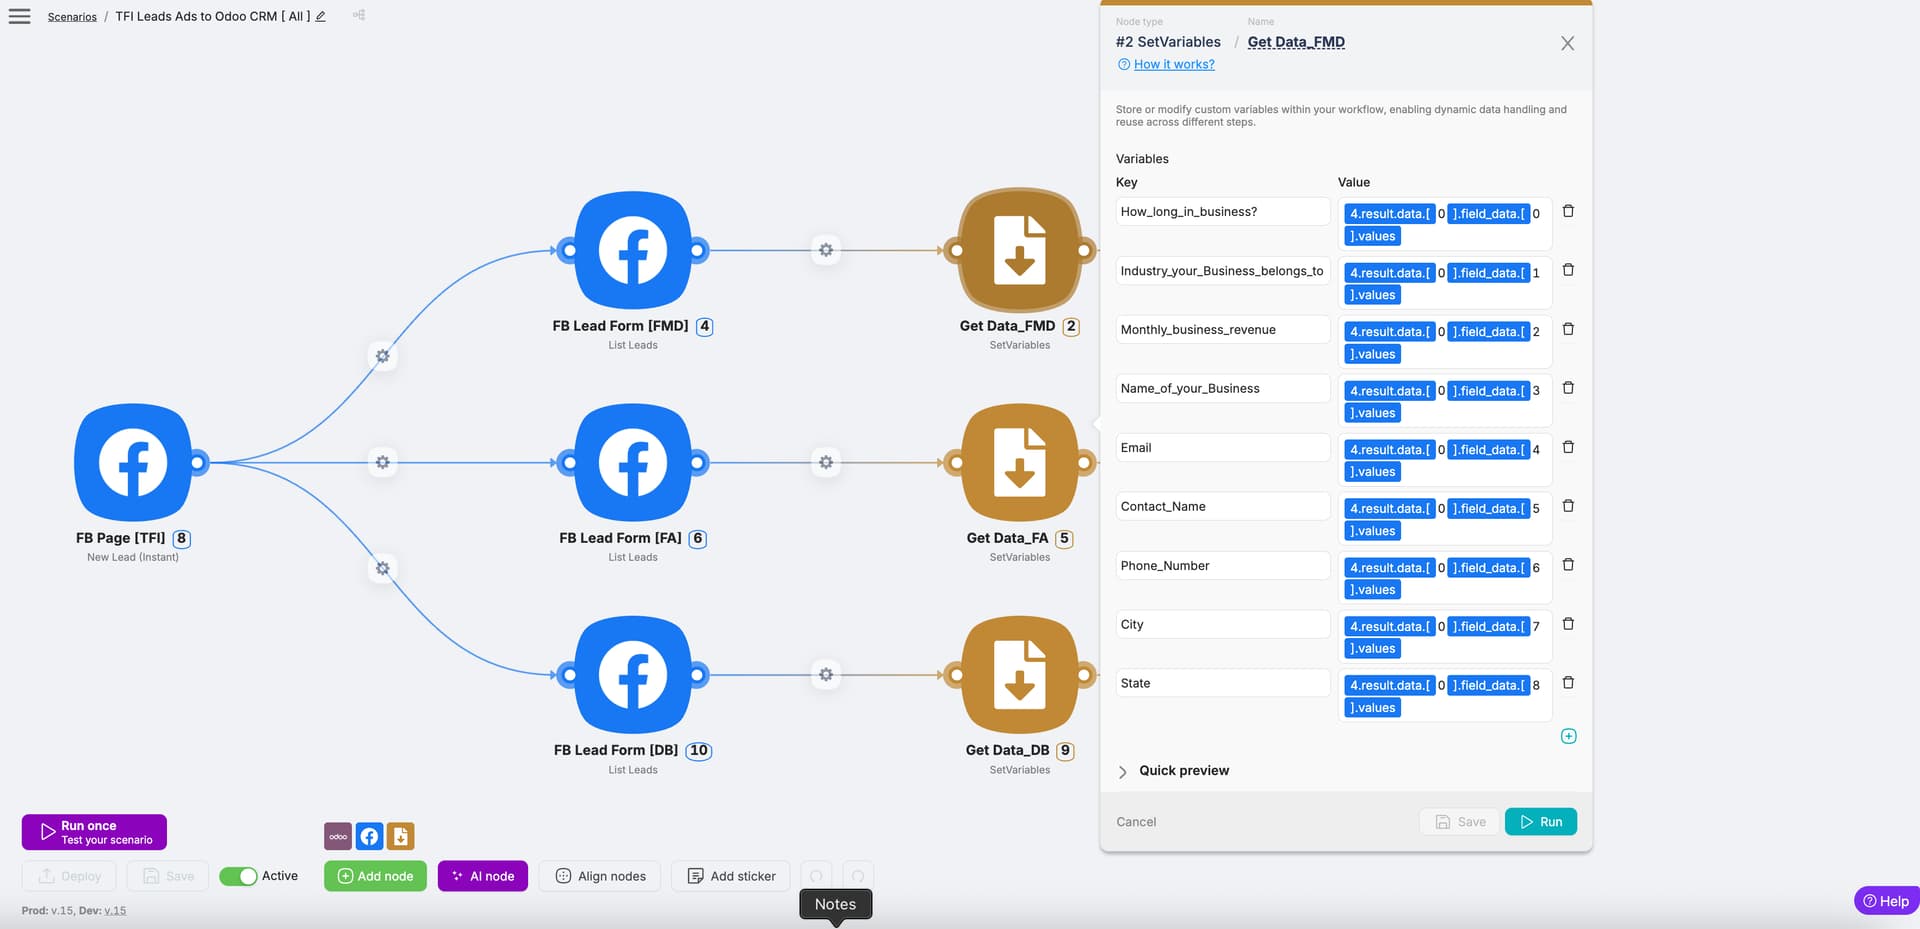
Task: Delete the Contact_Name variable row
Action: (x=1568, y=506)
